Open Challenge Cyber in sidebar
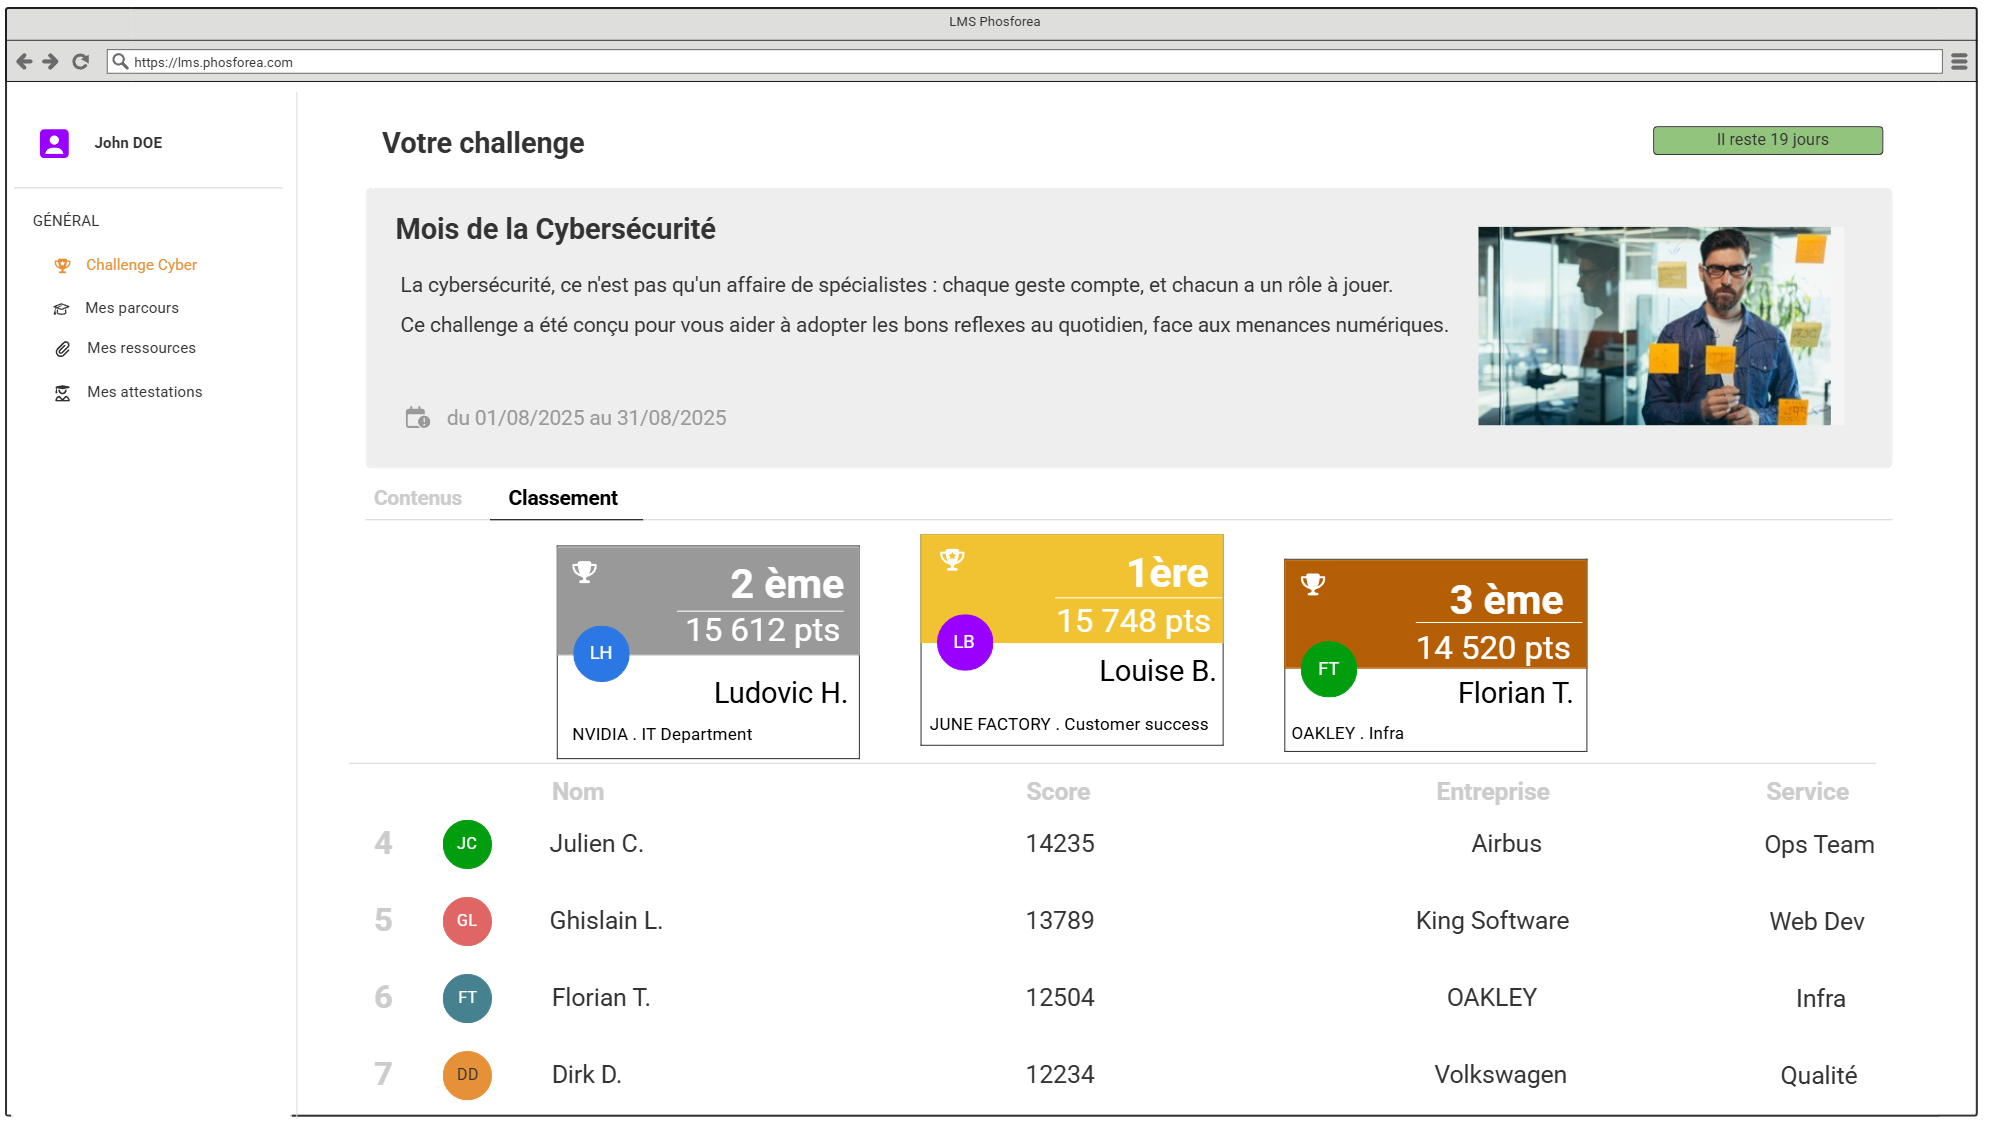The height and width of the screenshot is (1123, 1989). pyautogui.click(x=141, y=265)
